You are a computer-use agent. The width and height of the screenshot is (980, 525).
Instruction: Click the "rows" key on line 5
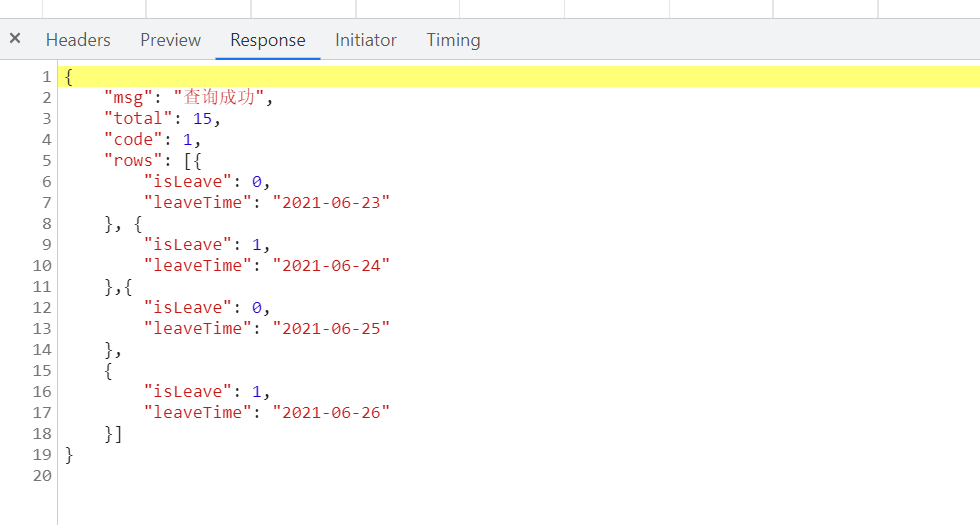tap(133, 161)
